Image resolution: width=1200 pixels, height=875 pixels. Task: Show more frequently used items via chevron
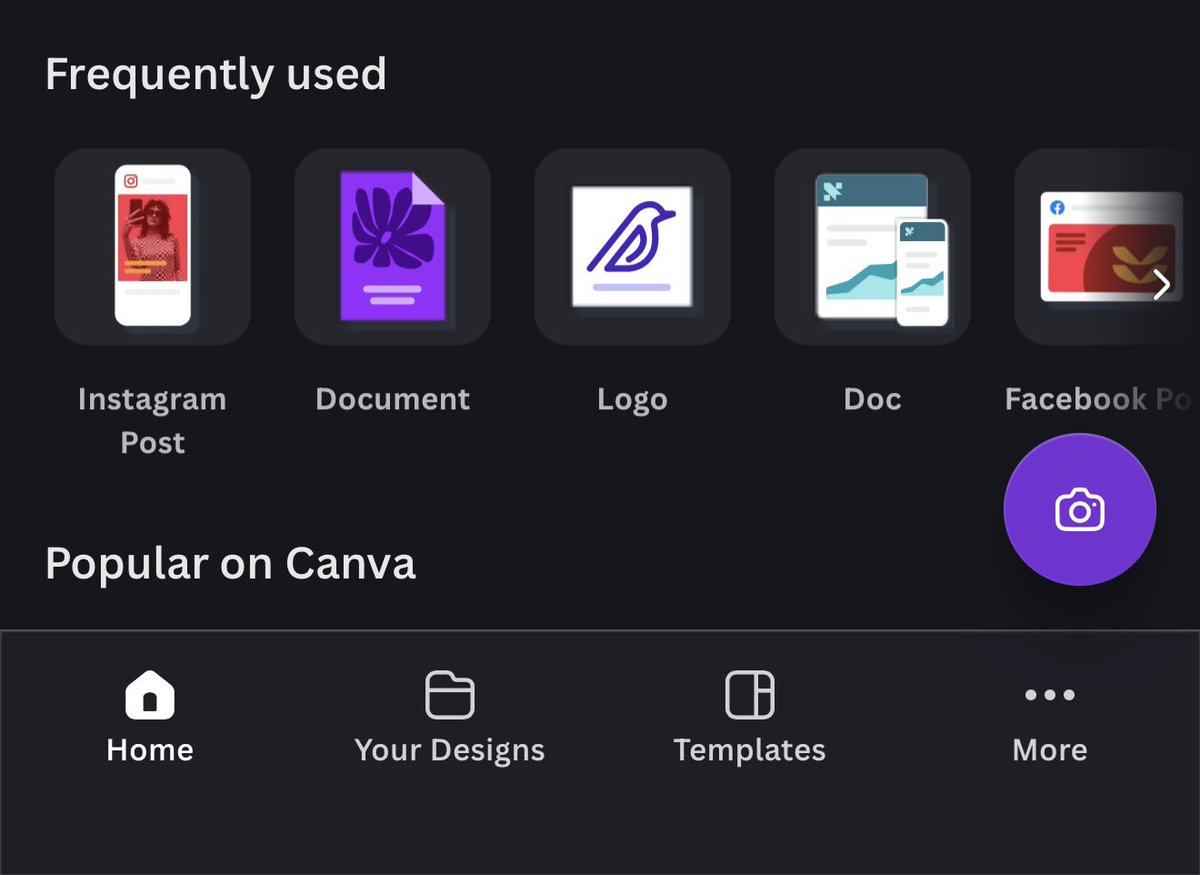pos(1161,285)
